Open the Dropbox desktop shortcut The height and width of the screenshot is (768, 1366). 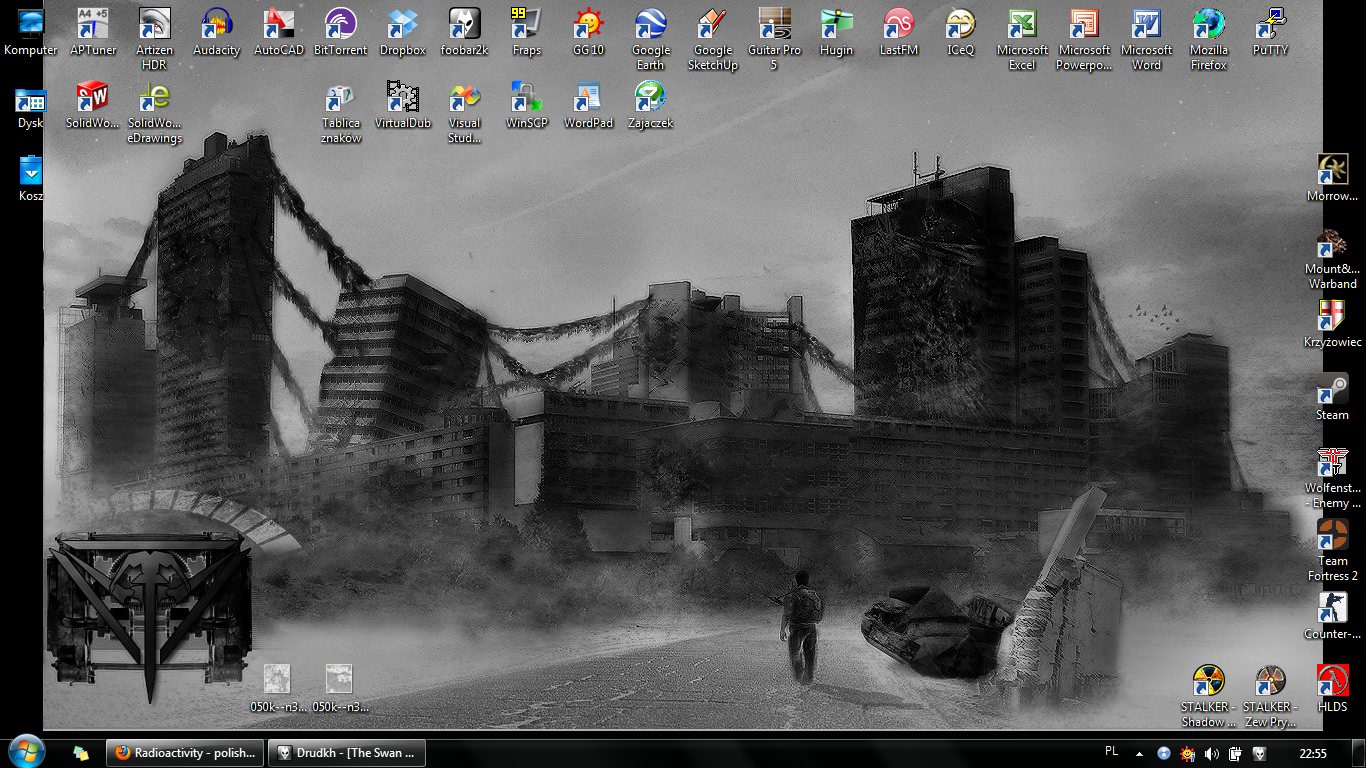point(402,24)
